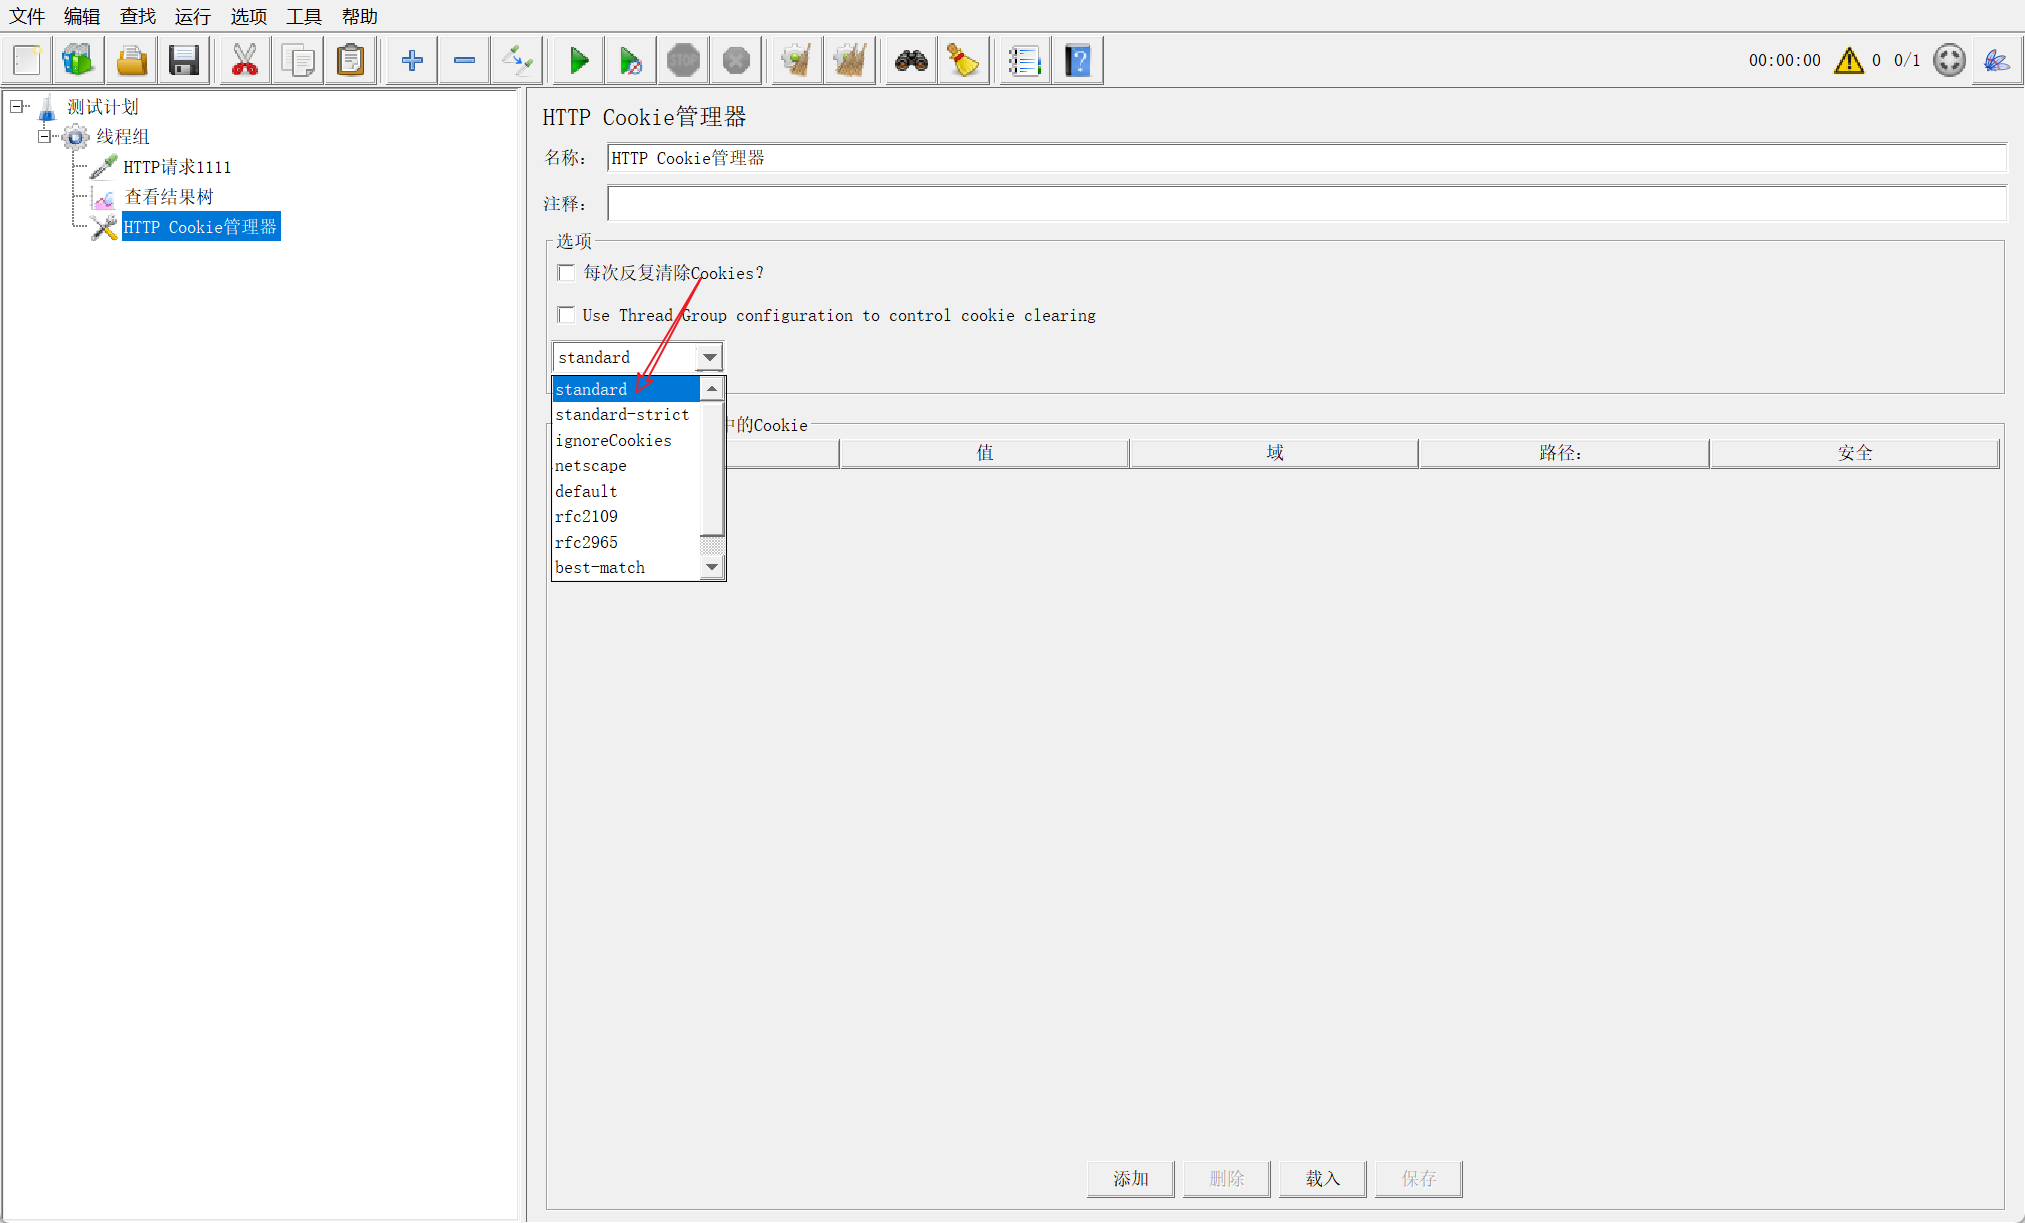Click the warning triangle log icon
The width and height of the screenshot is (2025, 1223).
tap(1849, 61)
